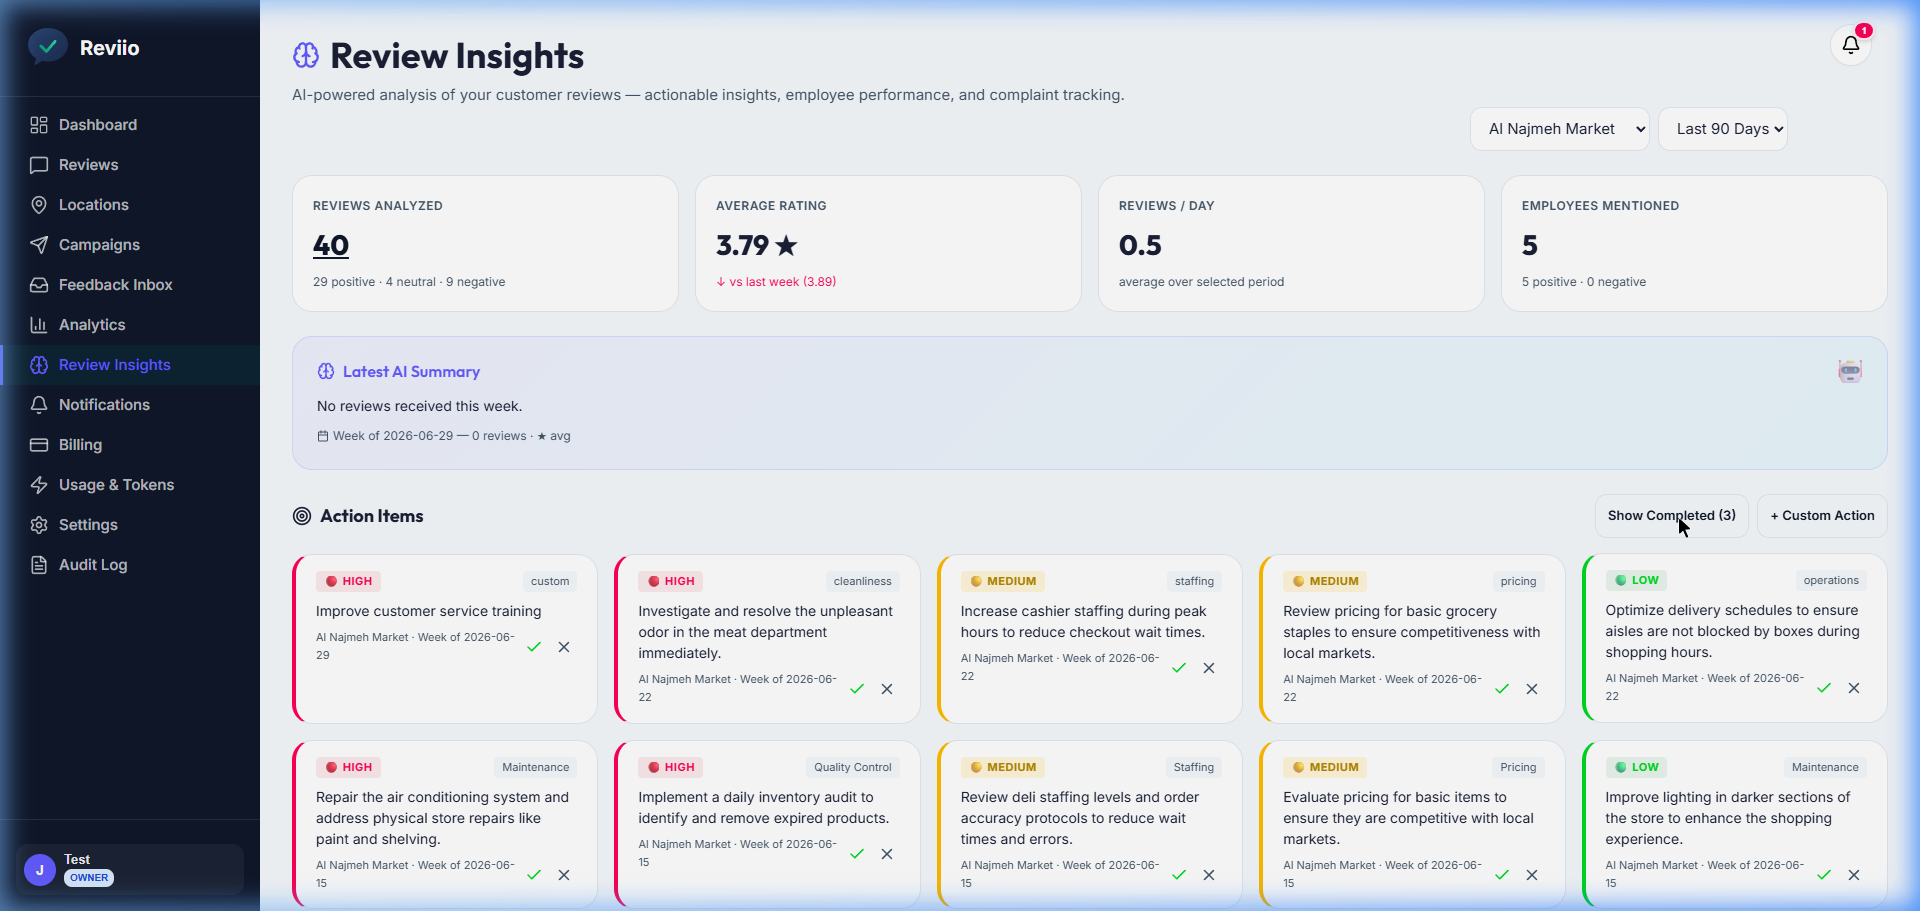Image resolution: width=1920 pixels, height=911 pixels.
Task: Open Locations in the sidebar
Action: [x=130, y=205]
